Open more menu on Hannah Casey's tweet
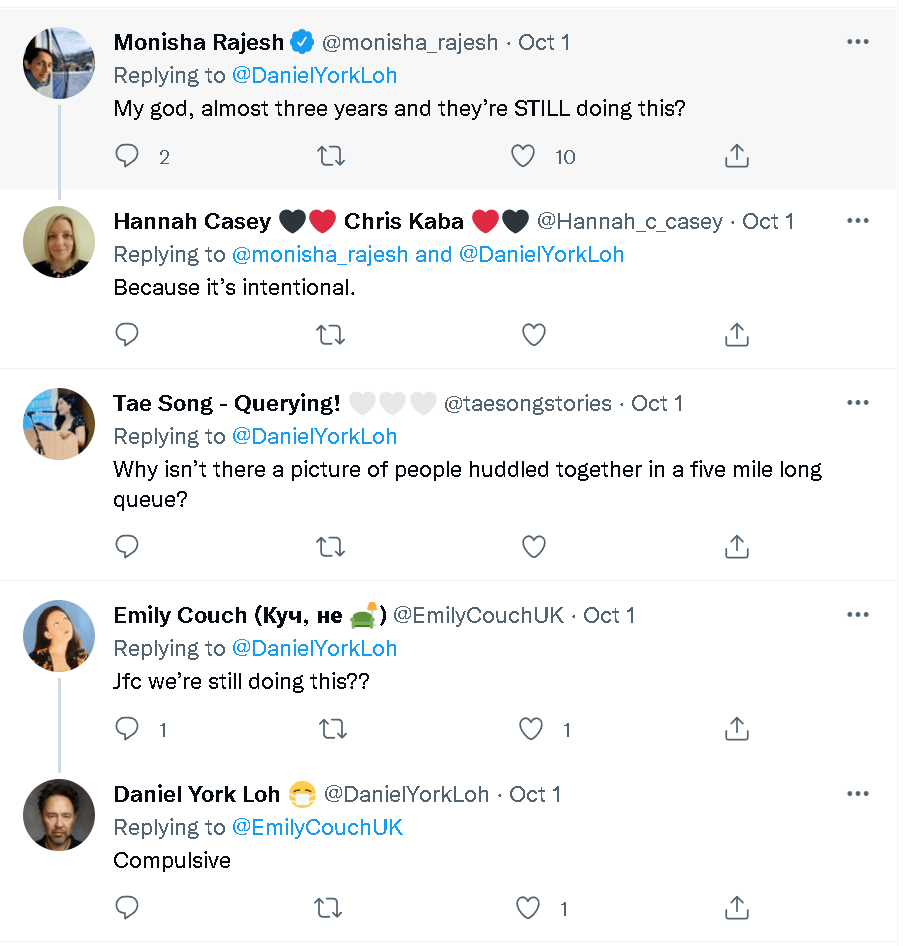Screen dimensions: 905x946 tap(857, 221)
